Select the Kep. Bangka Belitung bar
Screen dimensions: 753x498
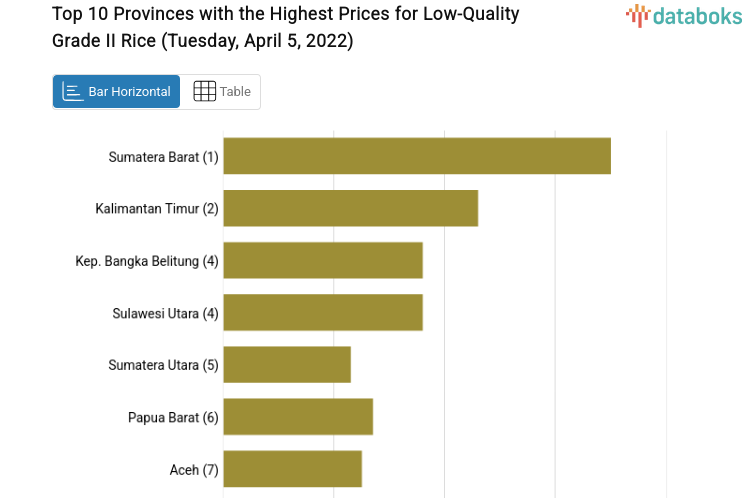point(322,260)
